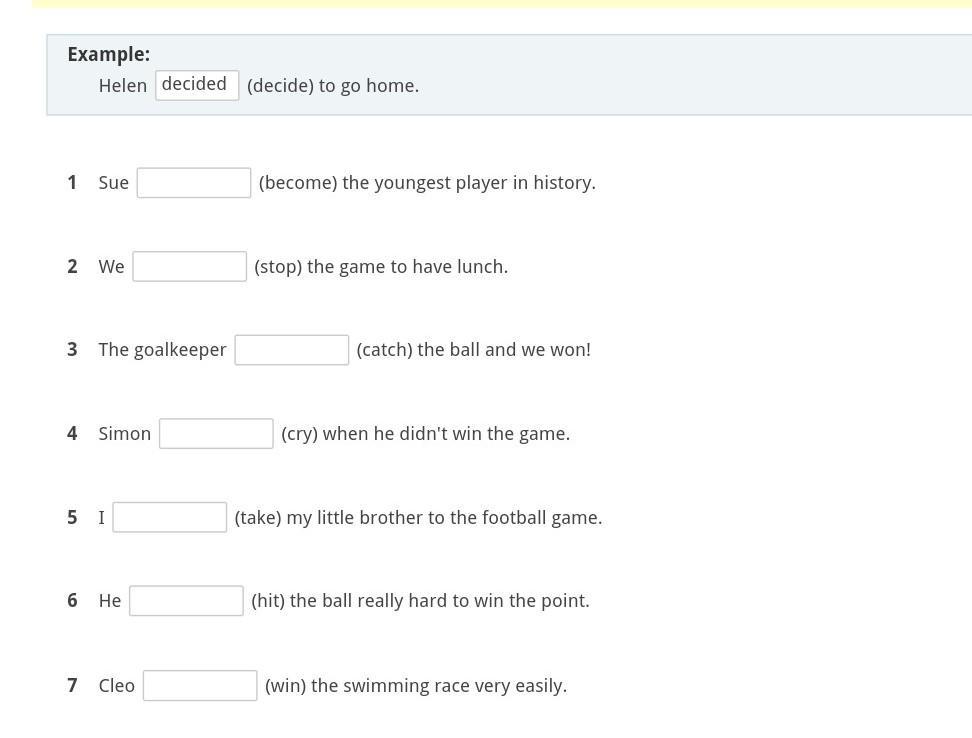Click '(become) the youngest player in history.'

tap(427, 183)
